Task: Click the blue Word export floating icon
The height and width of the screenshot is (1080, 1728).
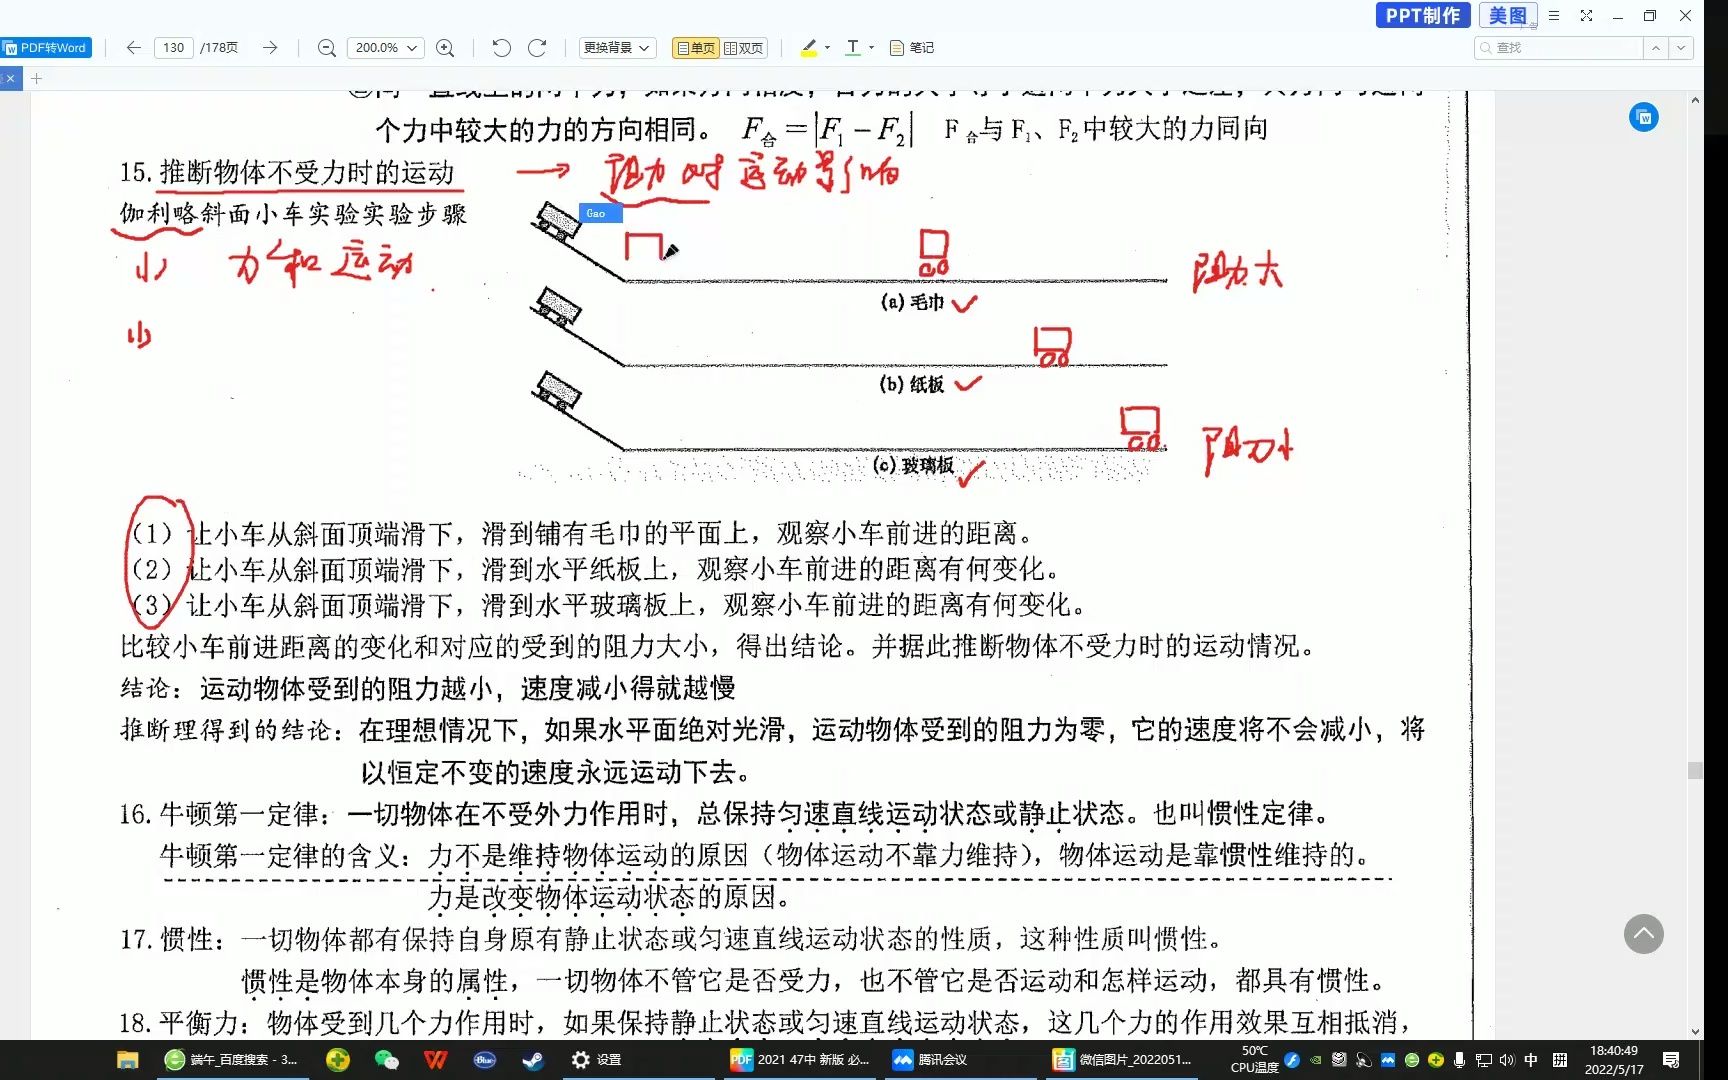Action: pos(1643,117)
